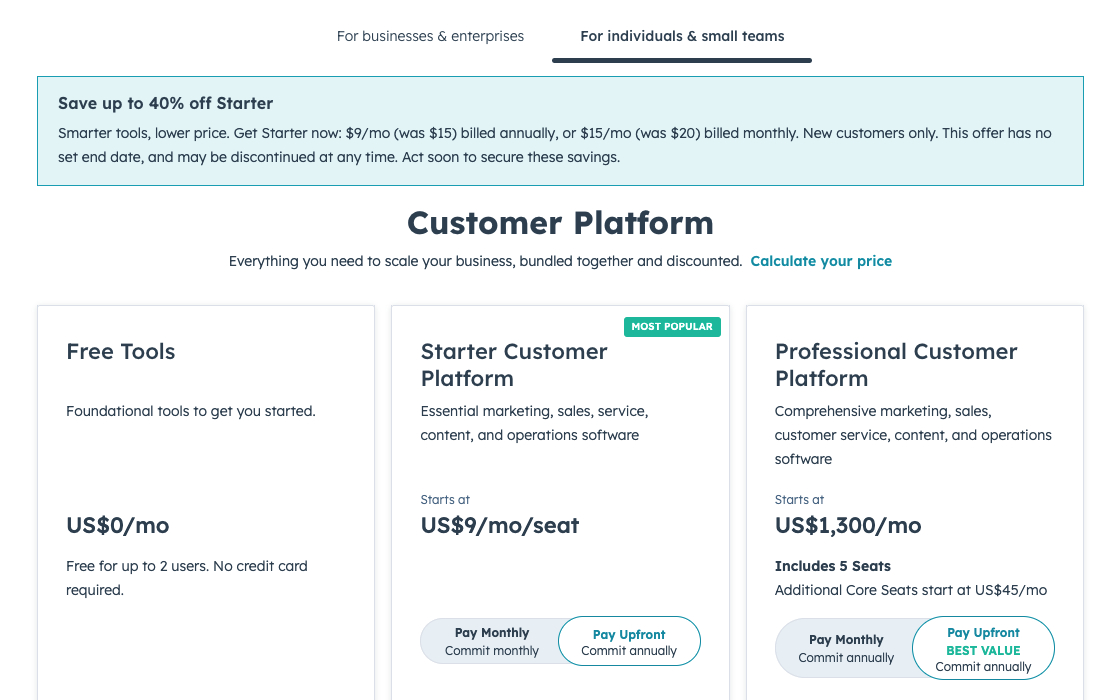Select Pay Upfront Best Value on Professional plan
1096x700 pixels.
pyautogui.click(x=983, y=649)
